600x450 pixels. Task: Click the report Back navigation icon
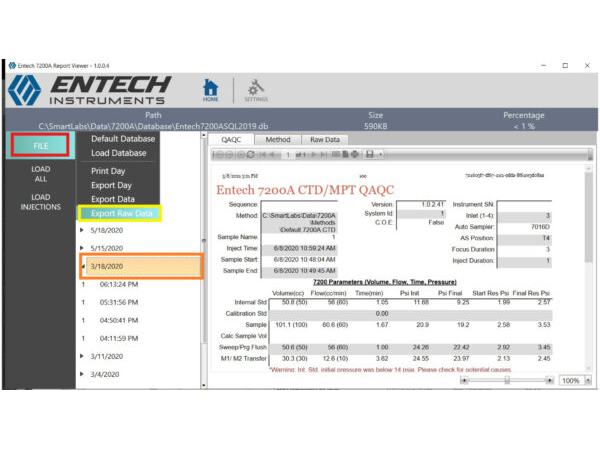(x=220, y=155)
